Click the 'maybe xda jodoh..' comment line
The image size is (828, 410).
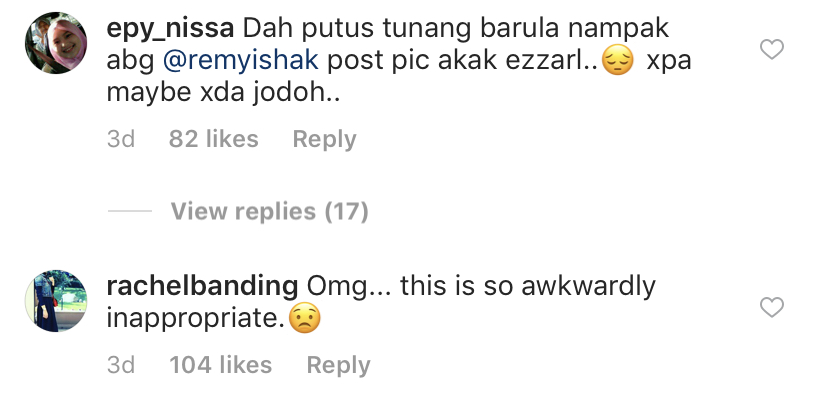tap(223, 93)
